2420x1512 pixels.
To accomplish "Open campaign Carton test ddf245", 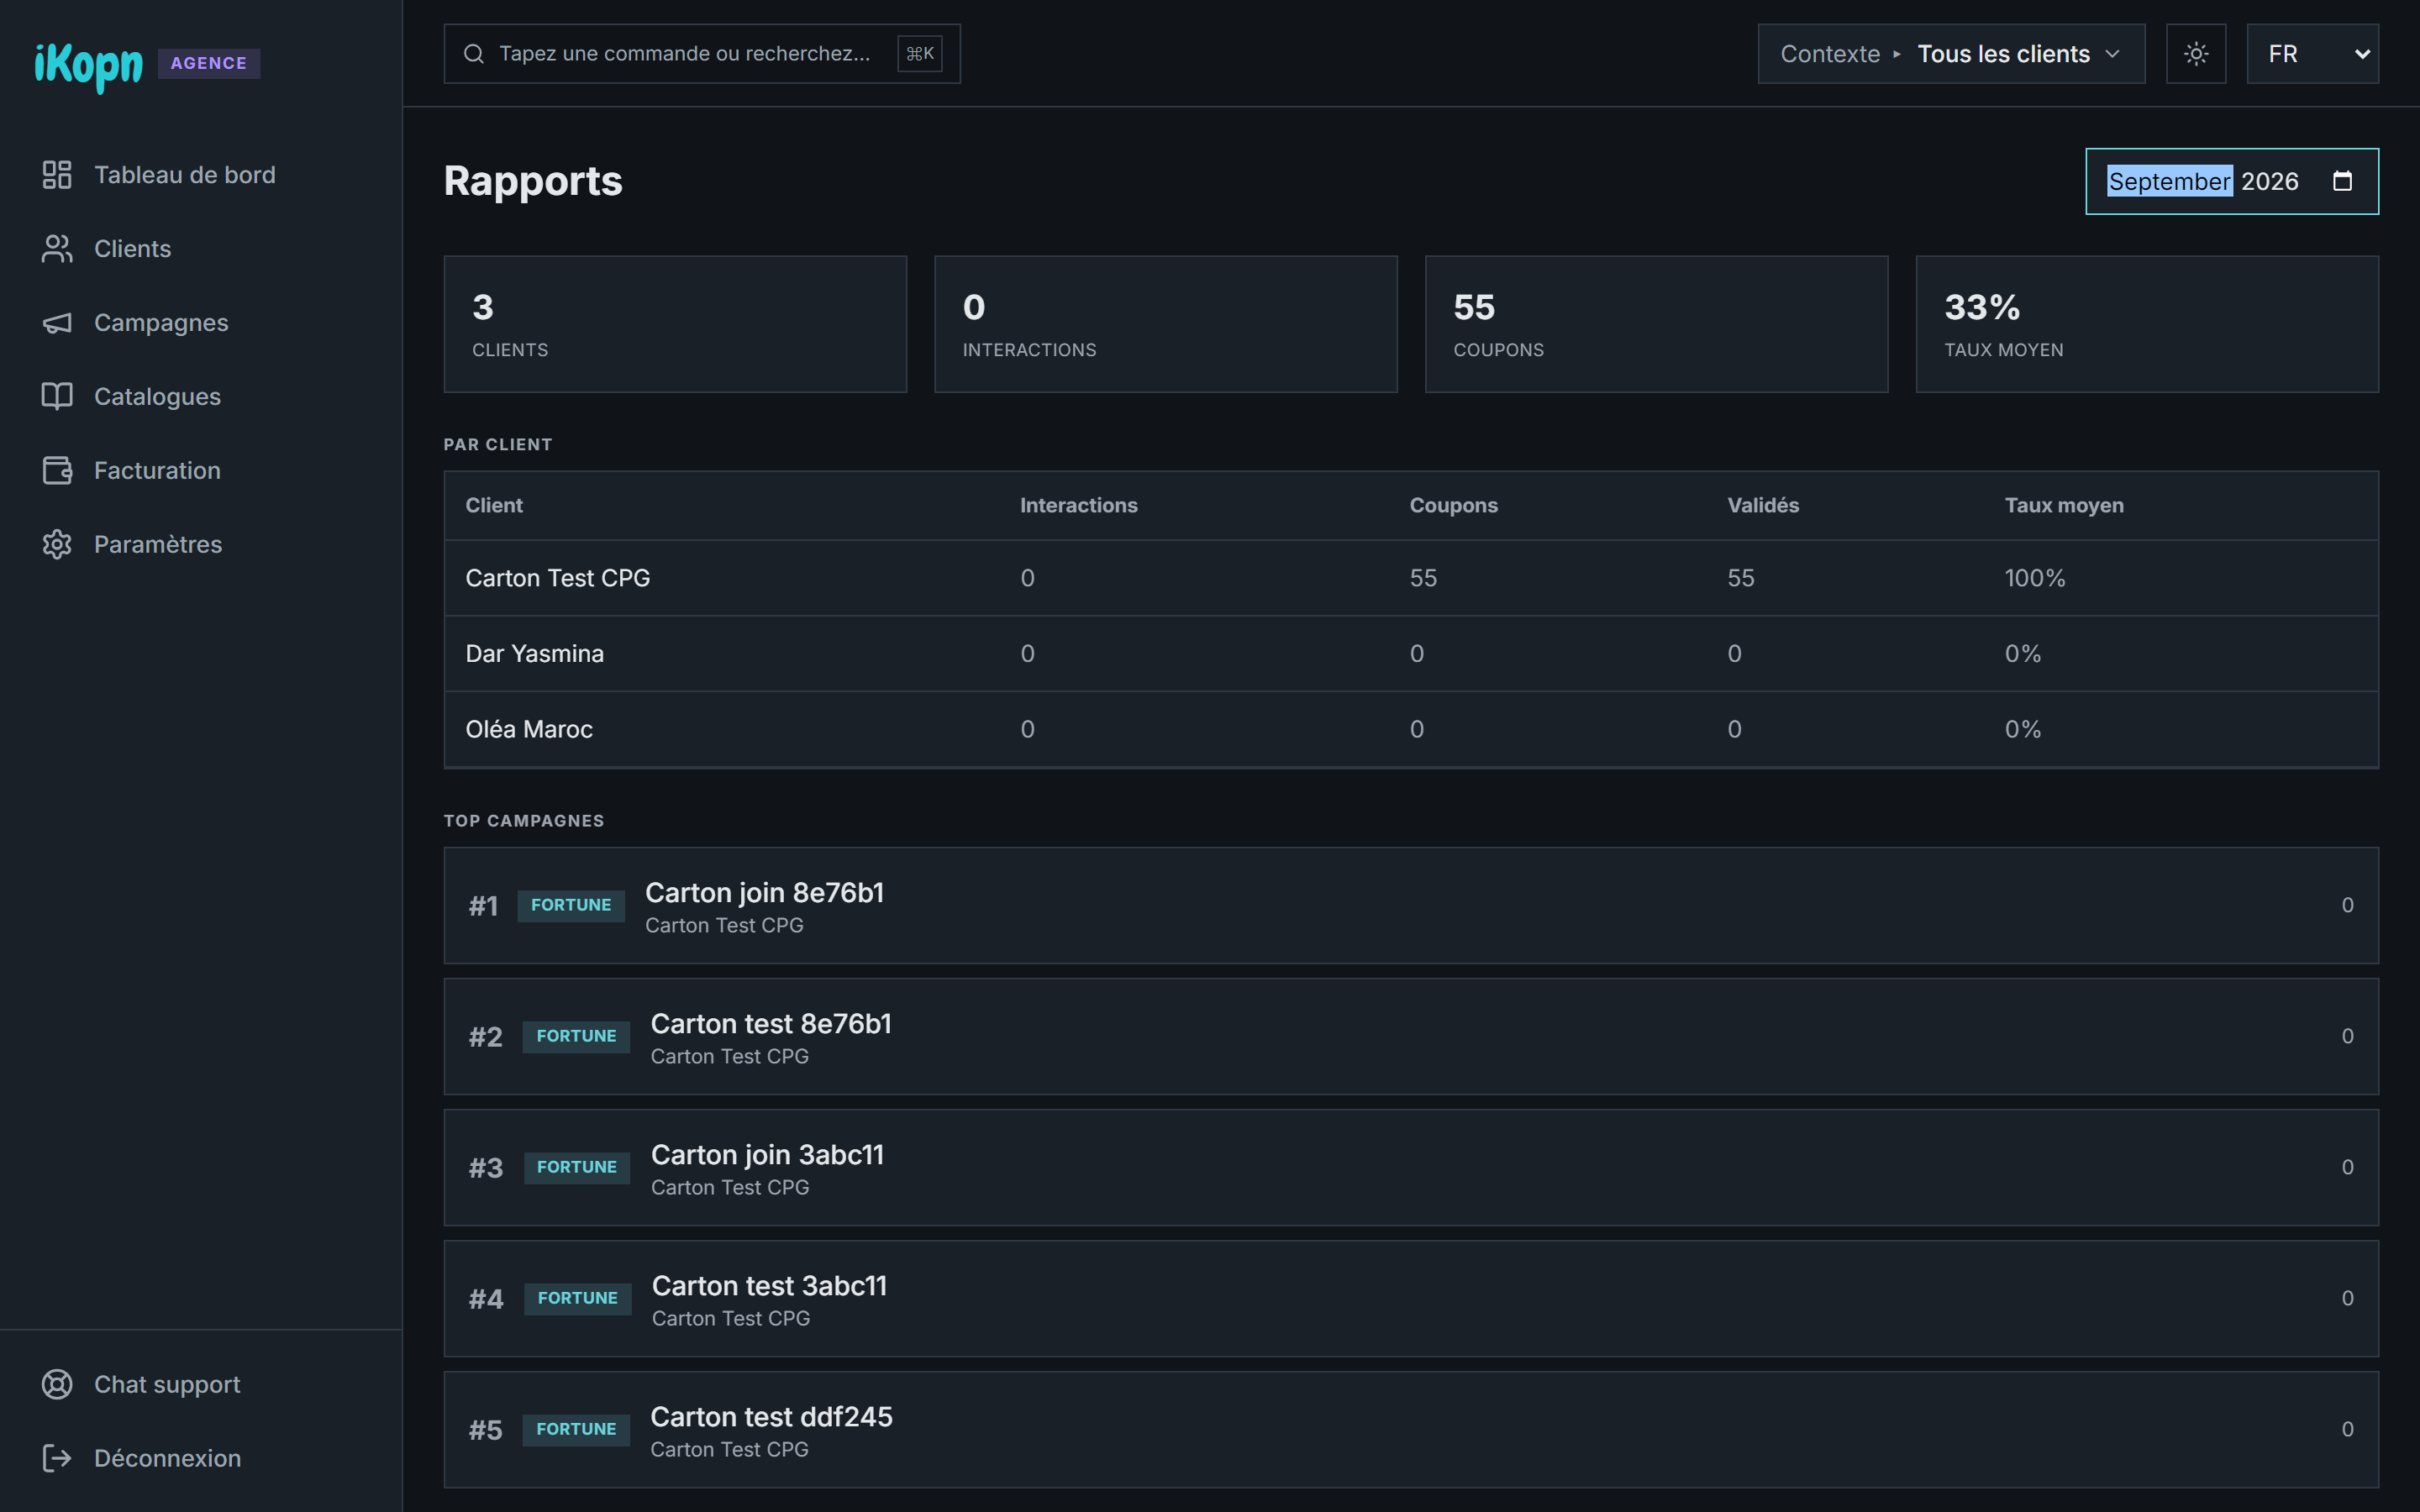I will coord(1411,1430).
